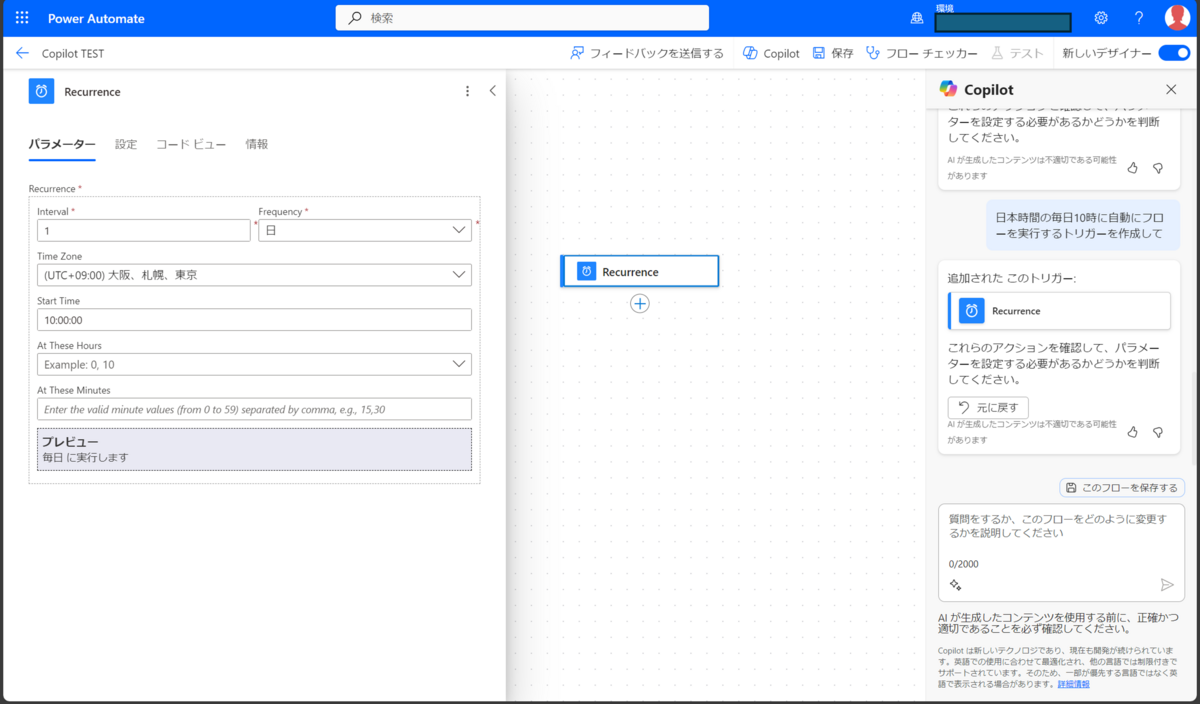Image resolution: width=1200 pixels, height=704 pixels.
Task: Click the プレビュー preview box
Action: tap(254, 449)
